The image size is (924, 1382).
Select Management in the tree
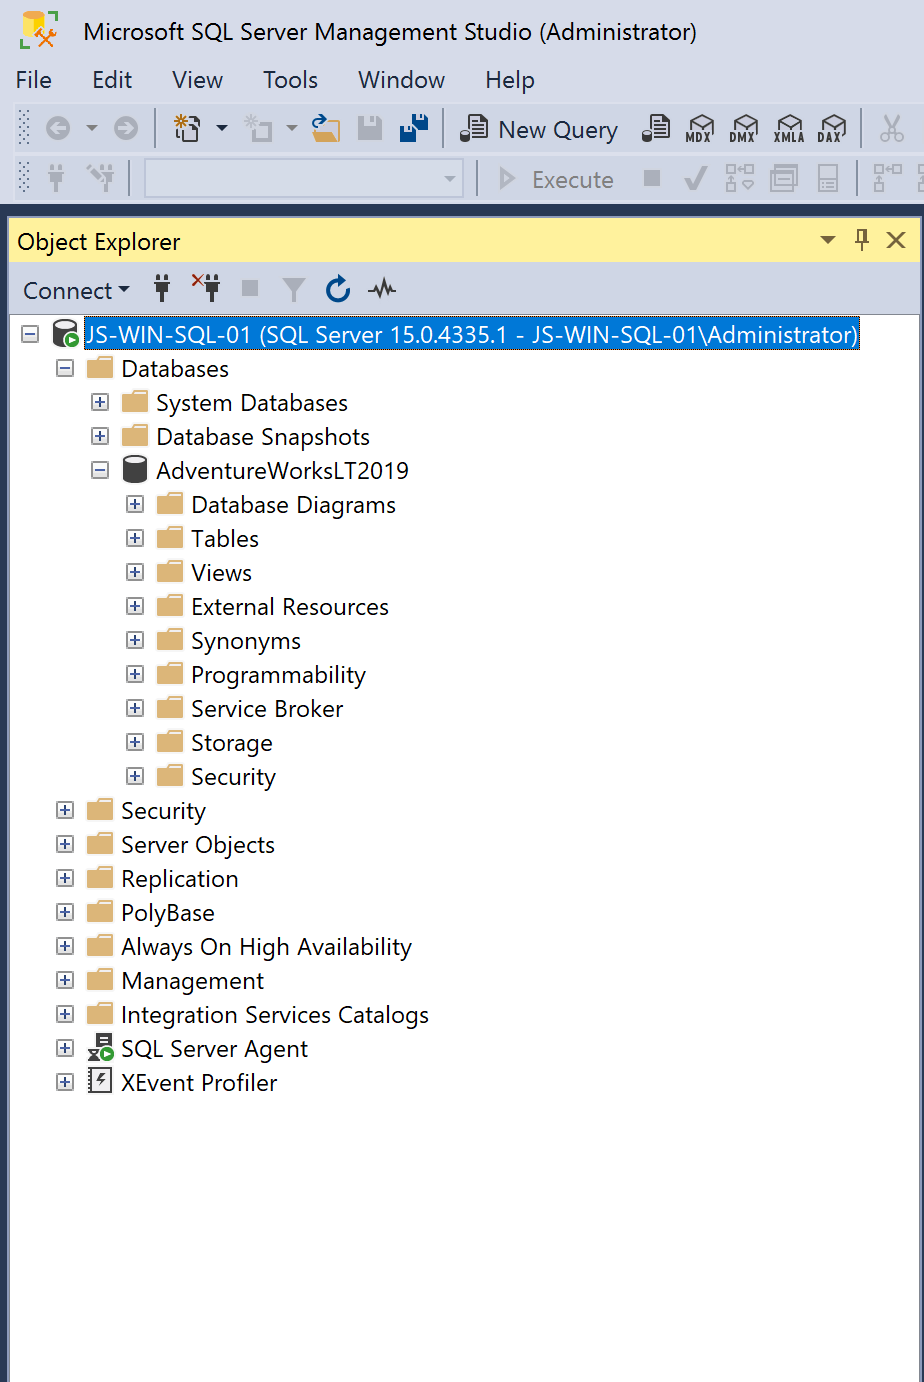193,981
